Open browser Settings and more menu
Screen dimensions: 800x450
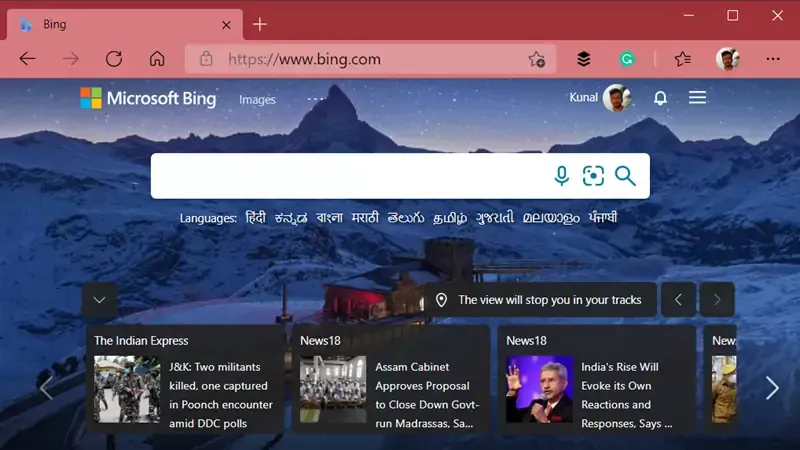click(773, 59)
